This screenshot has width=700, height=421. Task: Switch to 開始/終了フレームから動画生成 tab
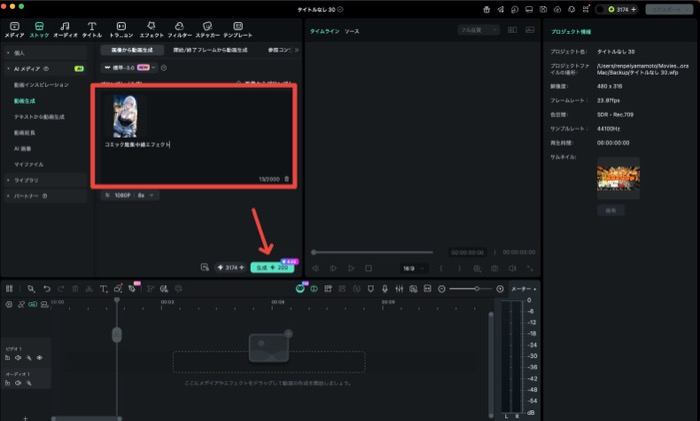click(210, 50)
